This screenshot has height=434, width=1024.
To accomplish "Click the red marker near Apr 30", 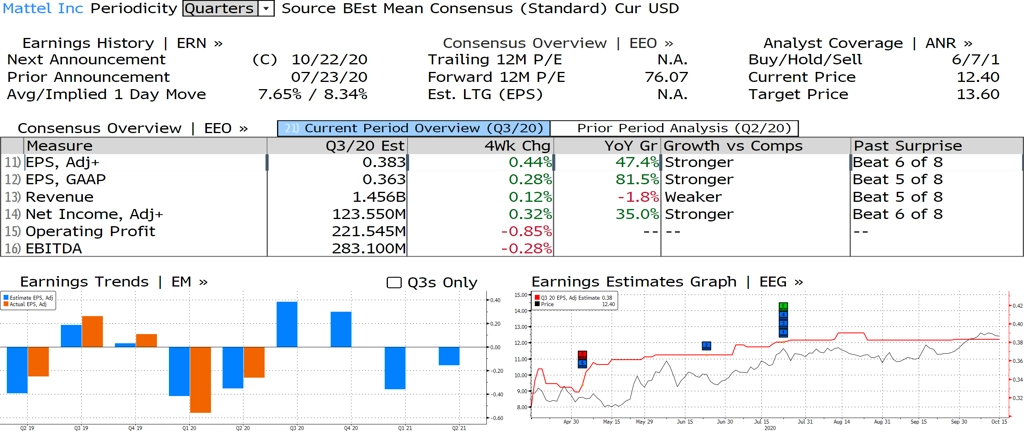I will tap(583, 355).
